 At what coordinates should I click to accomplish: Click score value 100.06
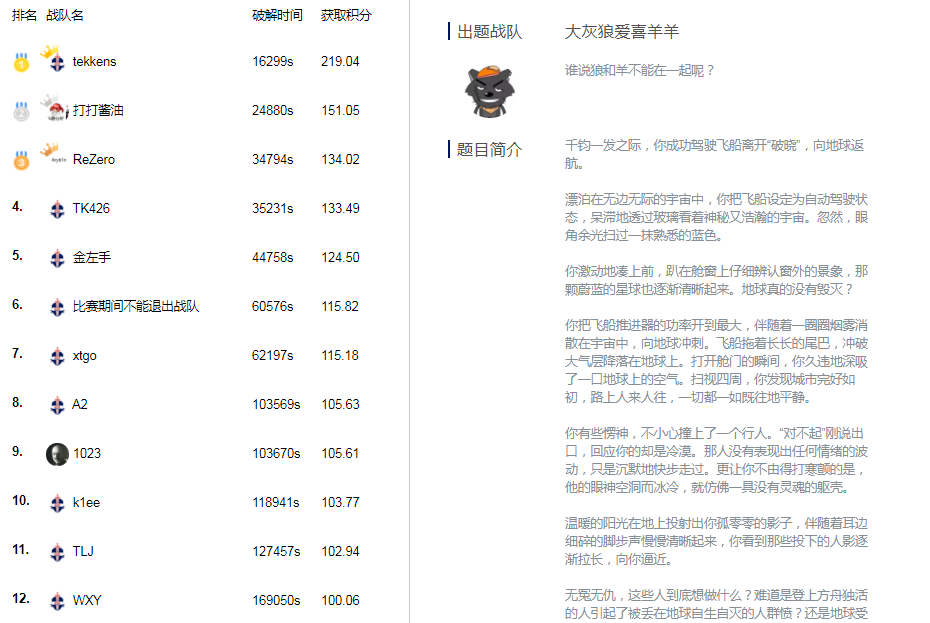coord(340,600)
